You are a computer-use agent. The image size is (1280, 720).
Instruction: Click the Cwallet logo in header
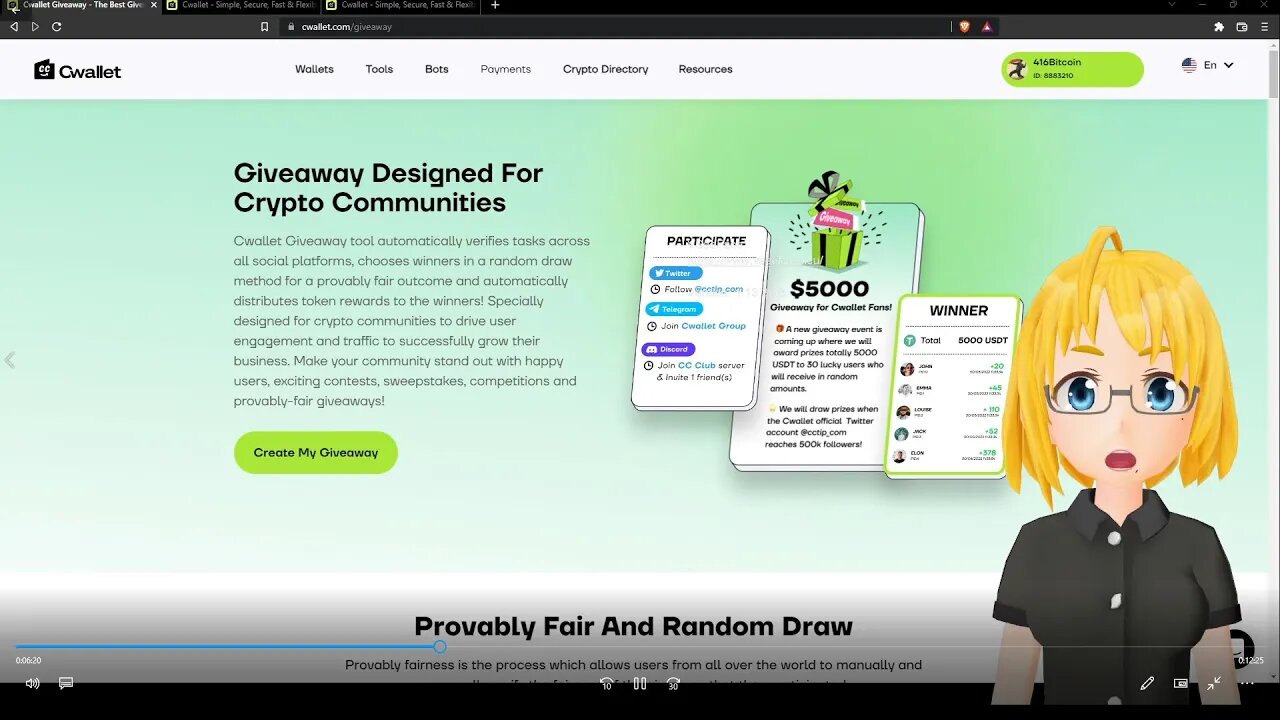77,70
